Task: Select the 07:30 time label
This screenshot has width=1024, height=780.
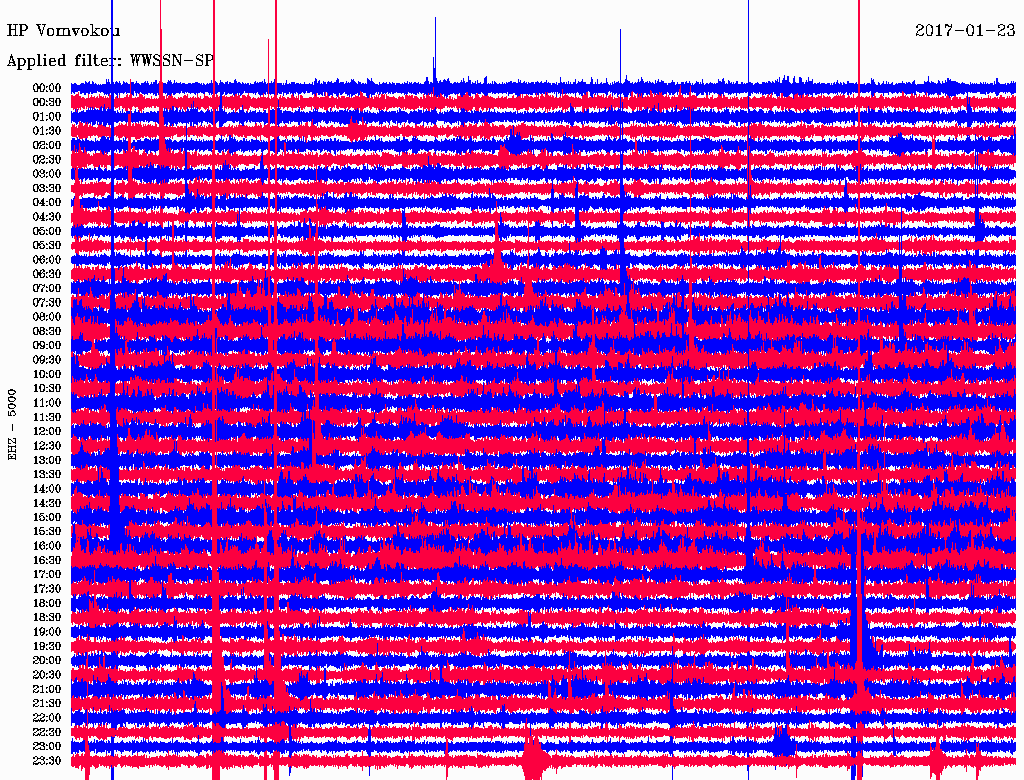Action: (47, 302)
